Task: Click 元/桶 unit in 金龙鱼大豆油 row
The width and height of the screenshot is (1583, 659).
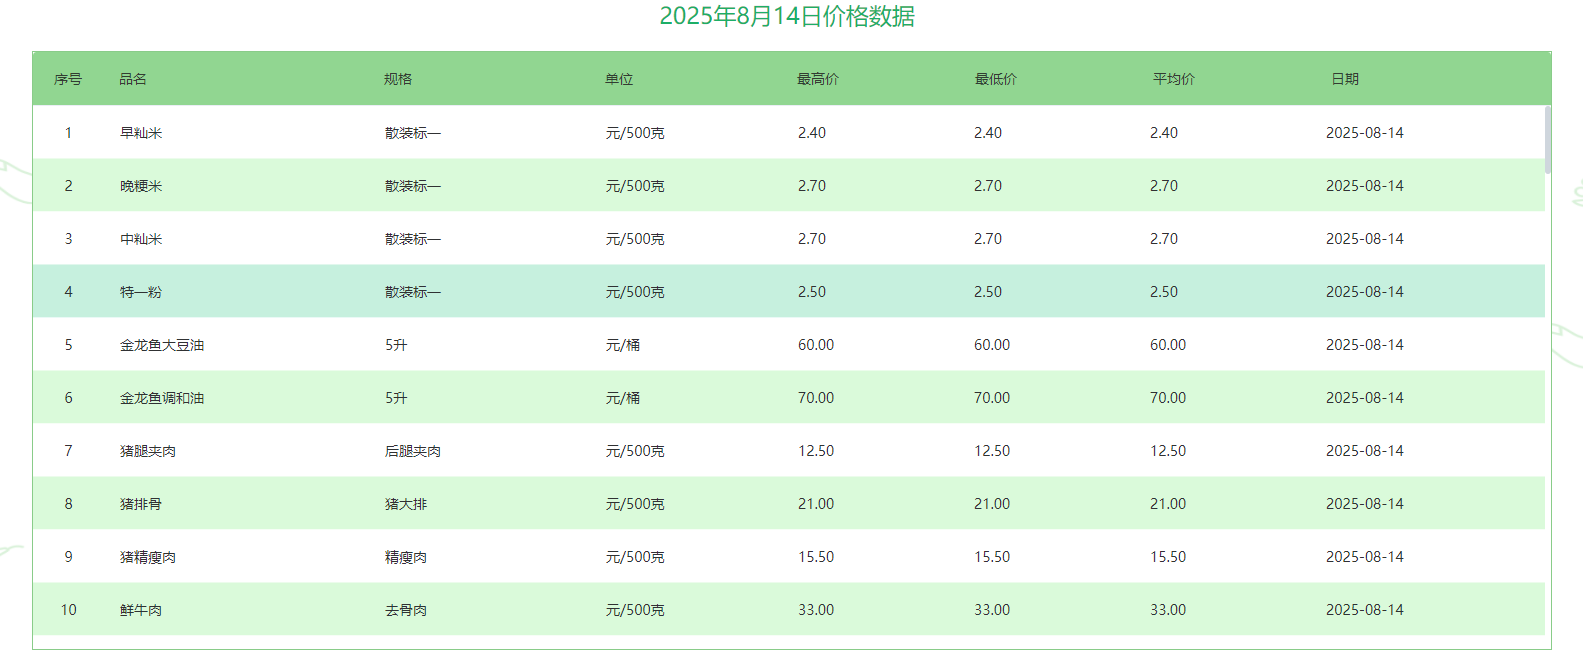Action: point(623,345)
